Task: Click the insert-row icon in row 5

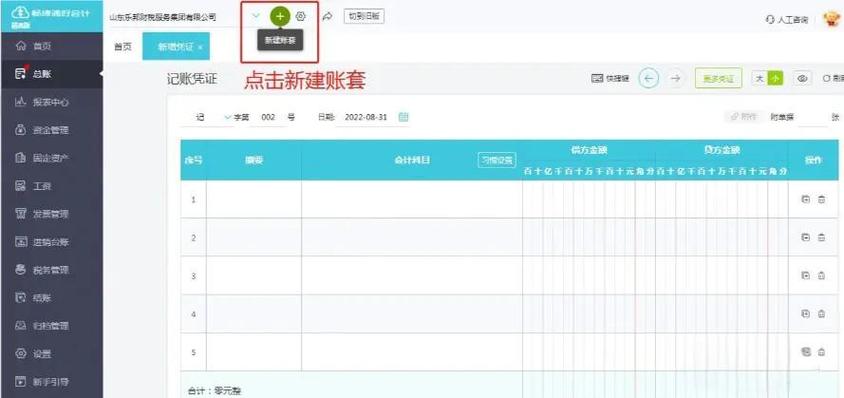Action: pyautogui.click(x=806, y=352)
